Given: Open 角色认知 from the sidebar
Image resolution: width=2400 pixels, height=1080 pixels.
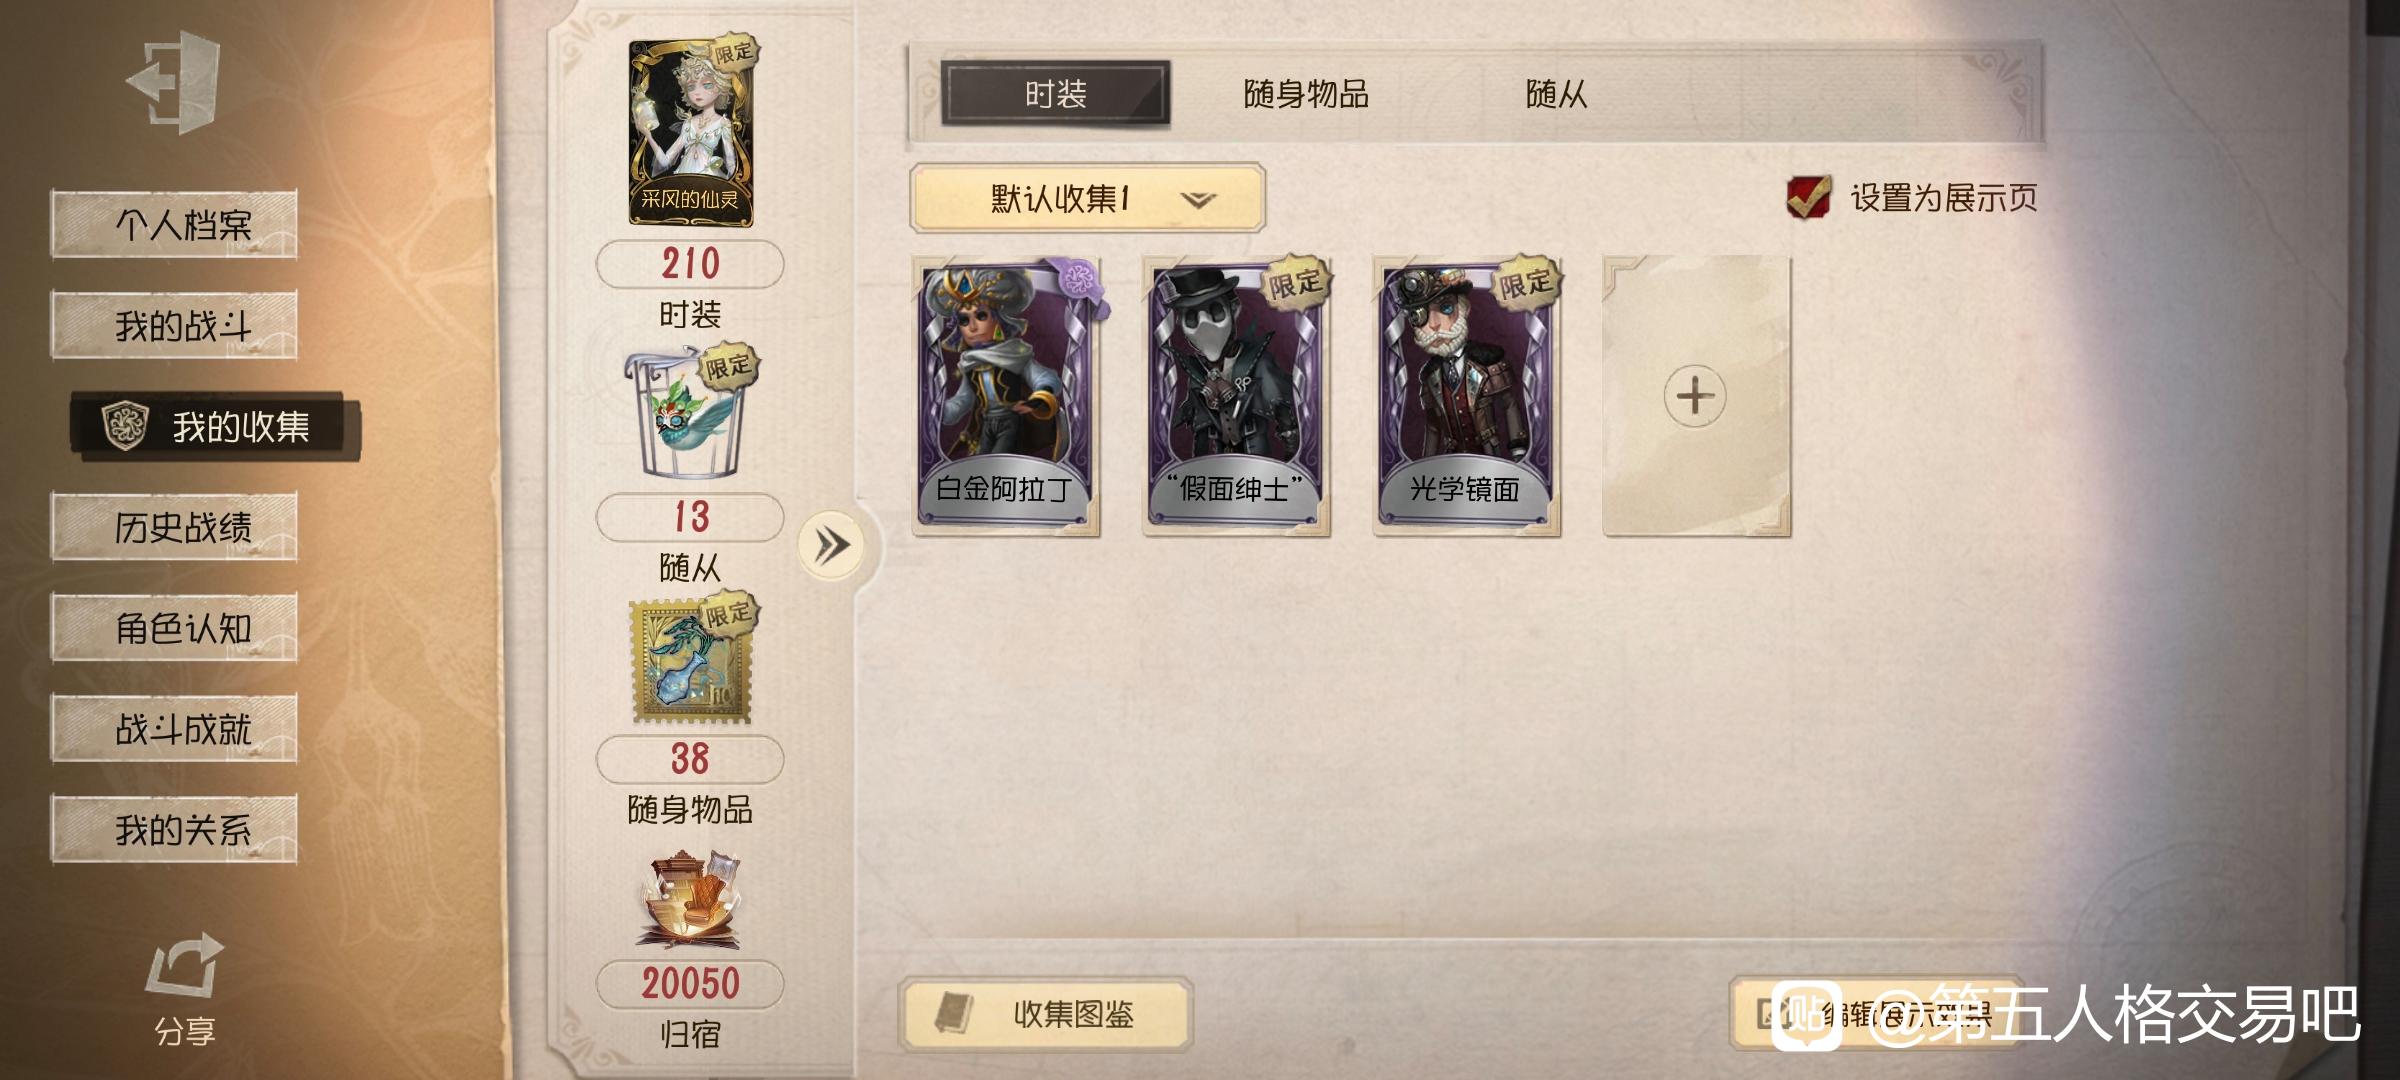Looking at the screenshot, I should pos(175,627).
